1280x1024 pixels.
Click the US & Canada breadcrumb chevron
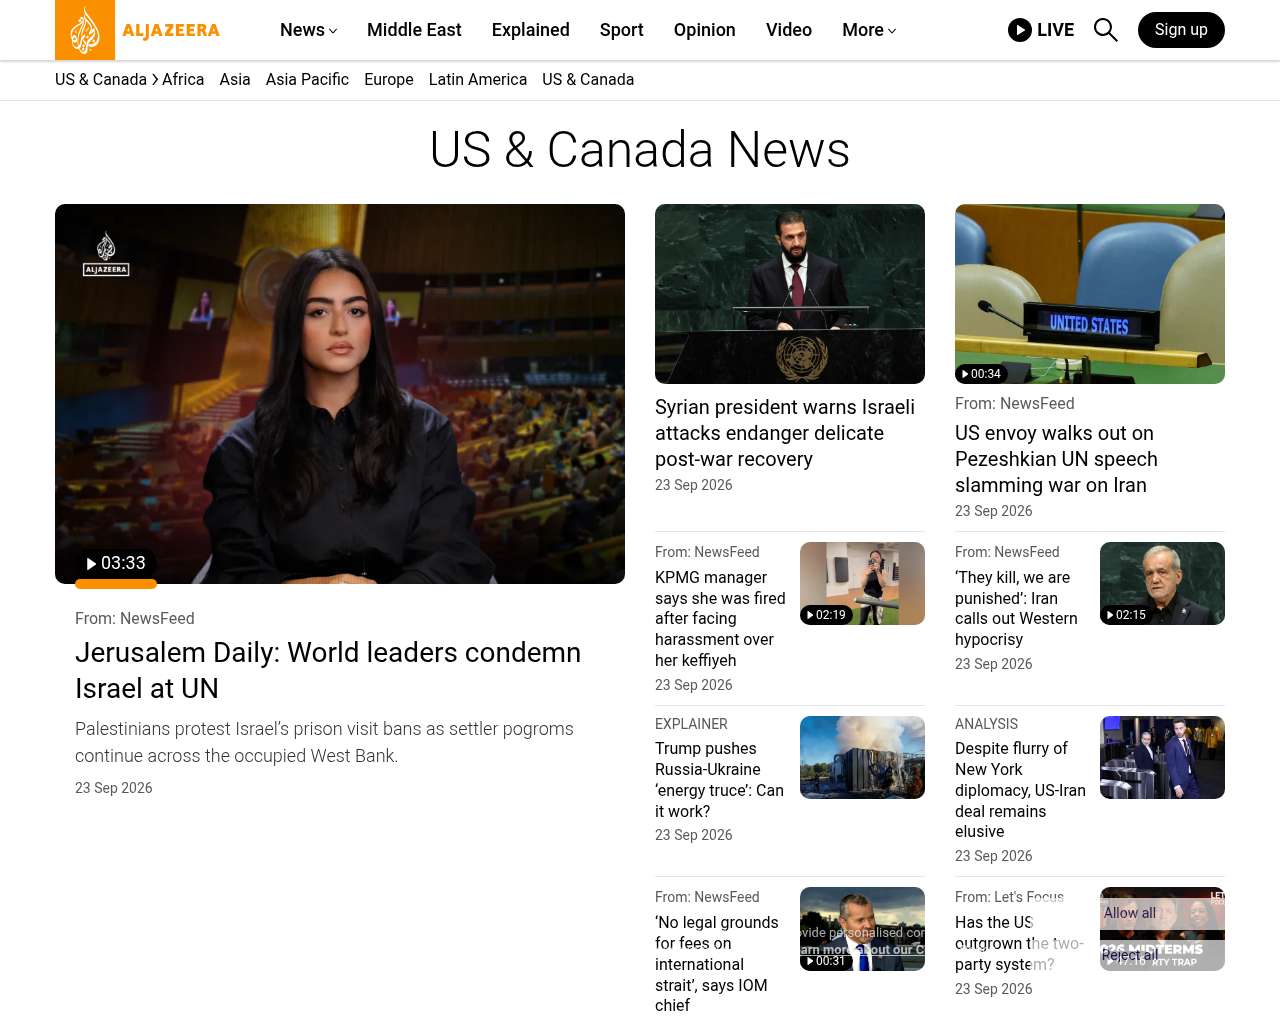(x=155, y=79)
